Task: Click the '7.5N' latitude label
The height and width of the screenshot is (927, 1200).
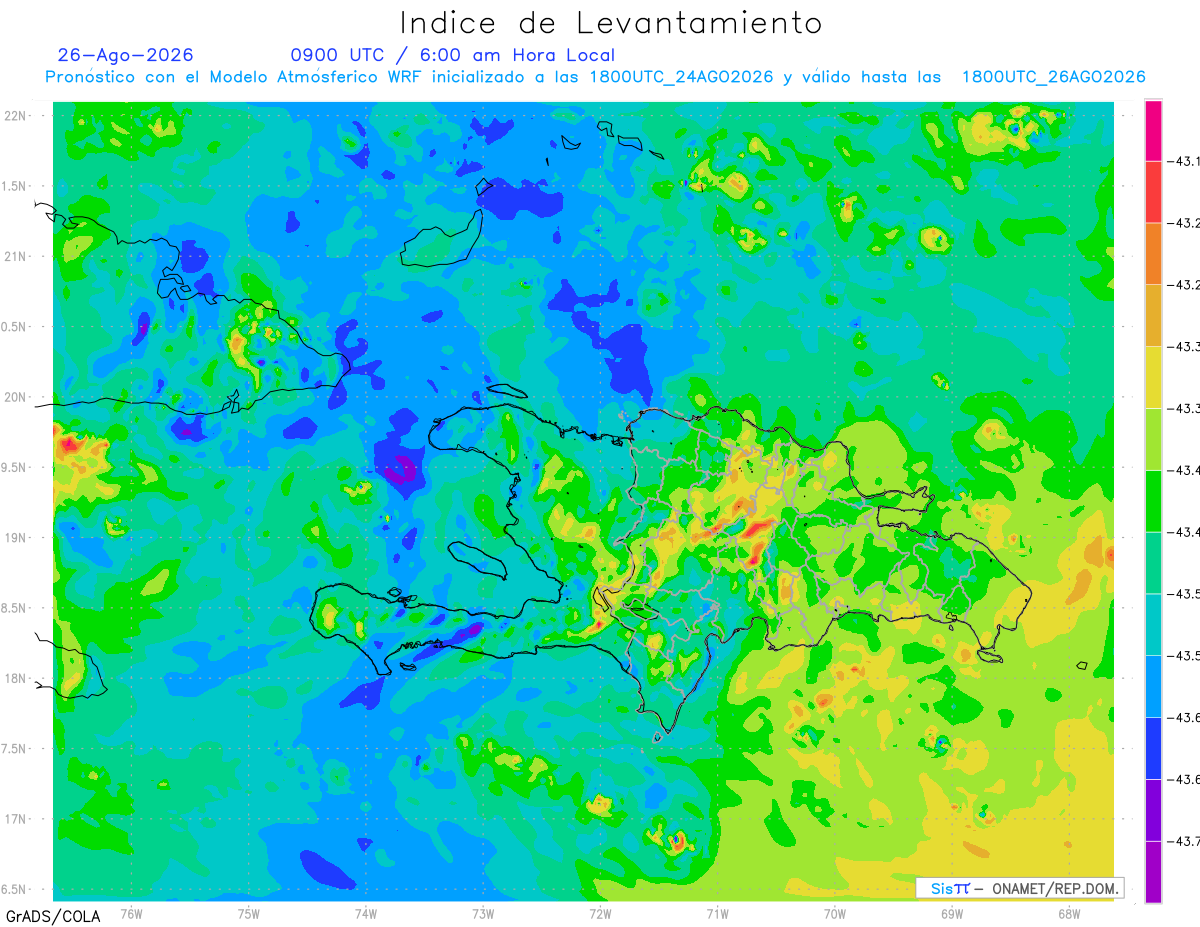Action: point(12,748)
